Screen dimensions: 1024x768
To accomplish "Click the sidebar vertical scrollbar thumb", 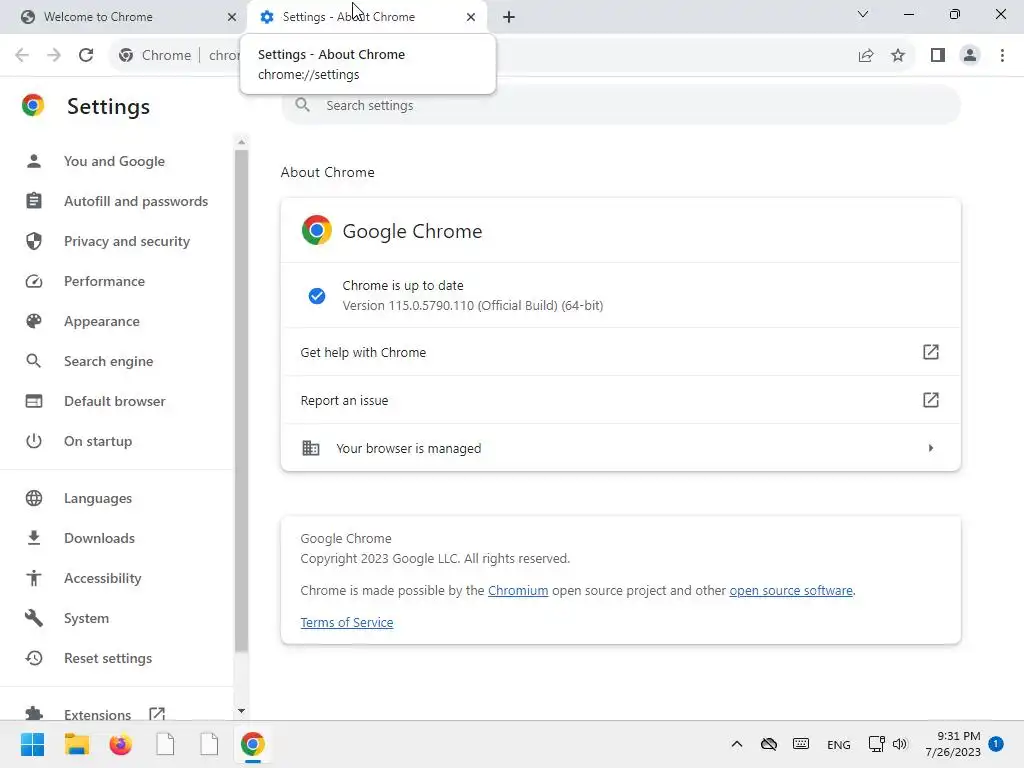I will coord(241,400).
